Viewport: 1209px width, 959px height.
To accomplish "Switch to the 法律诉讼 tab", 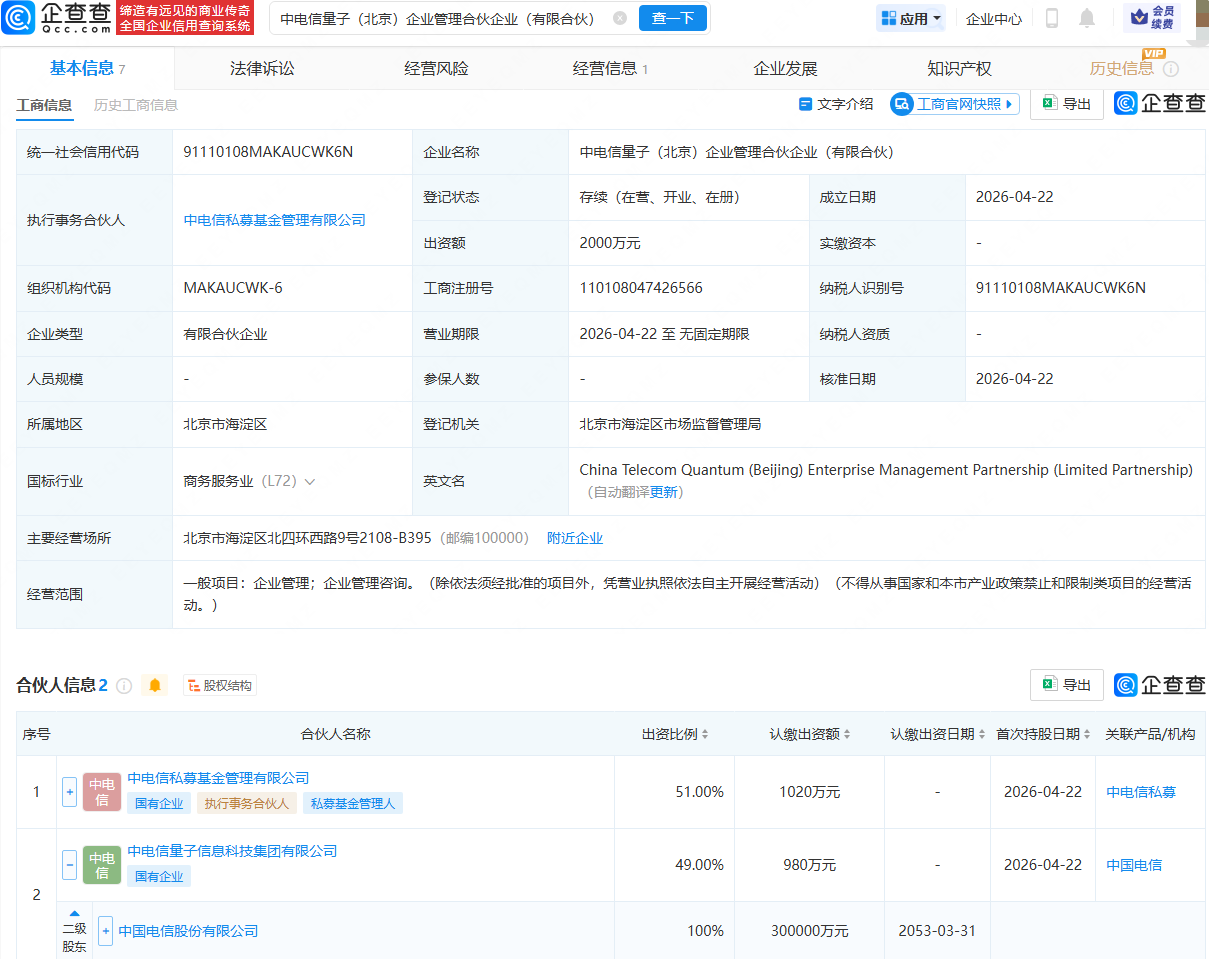I will (262, 69).
